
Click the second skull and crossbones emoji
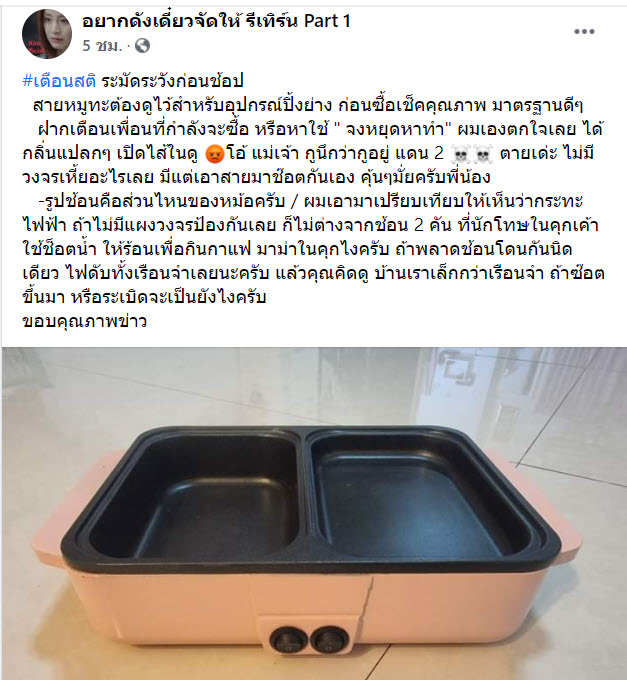(x=483, y=154)
